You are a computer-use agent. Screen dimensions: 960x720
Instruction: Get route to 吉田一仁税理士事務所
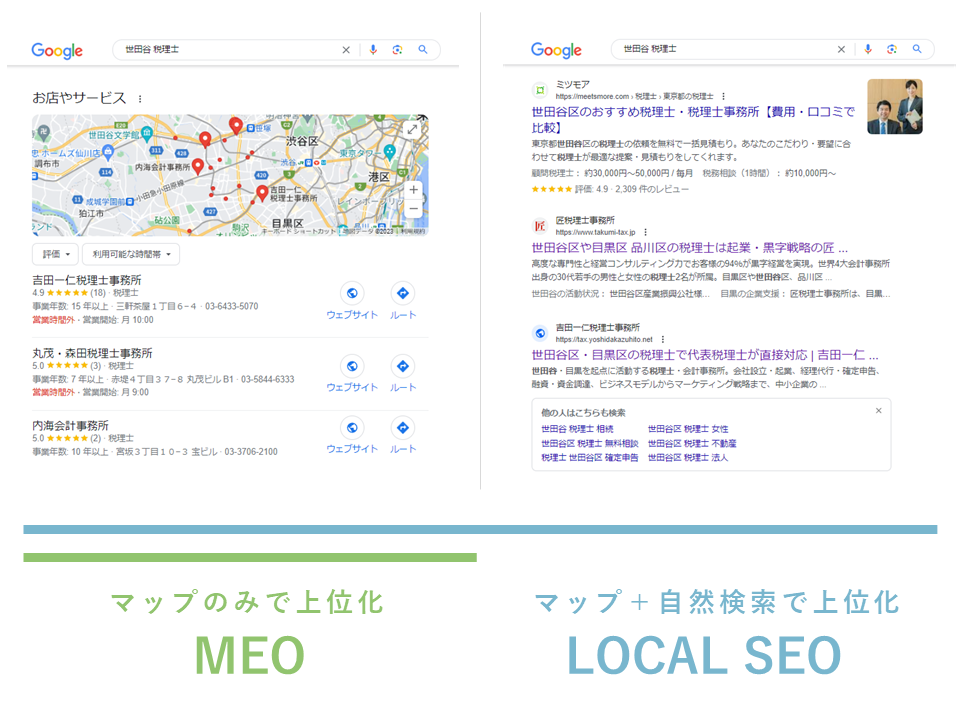pyautogui.click(x=403, y=302)
